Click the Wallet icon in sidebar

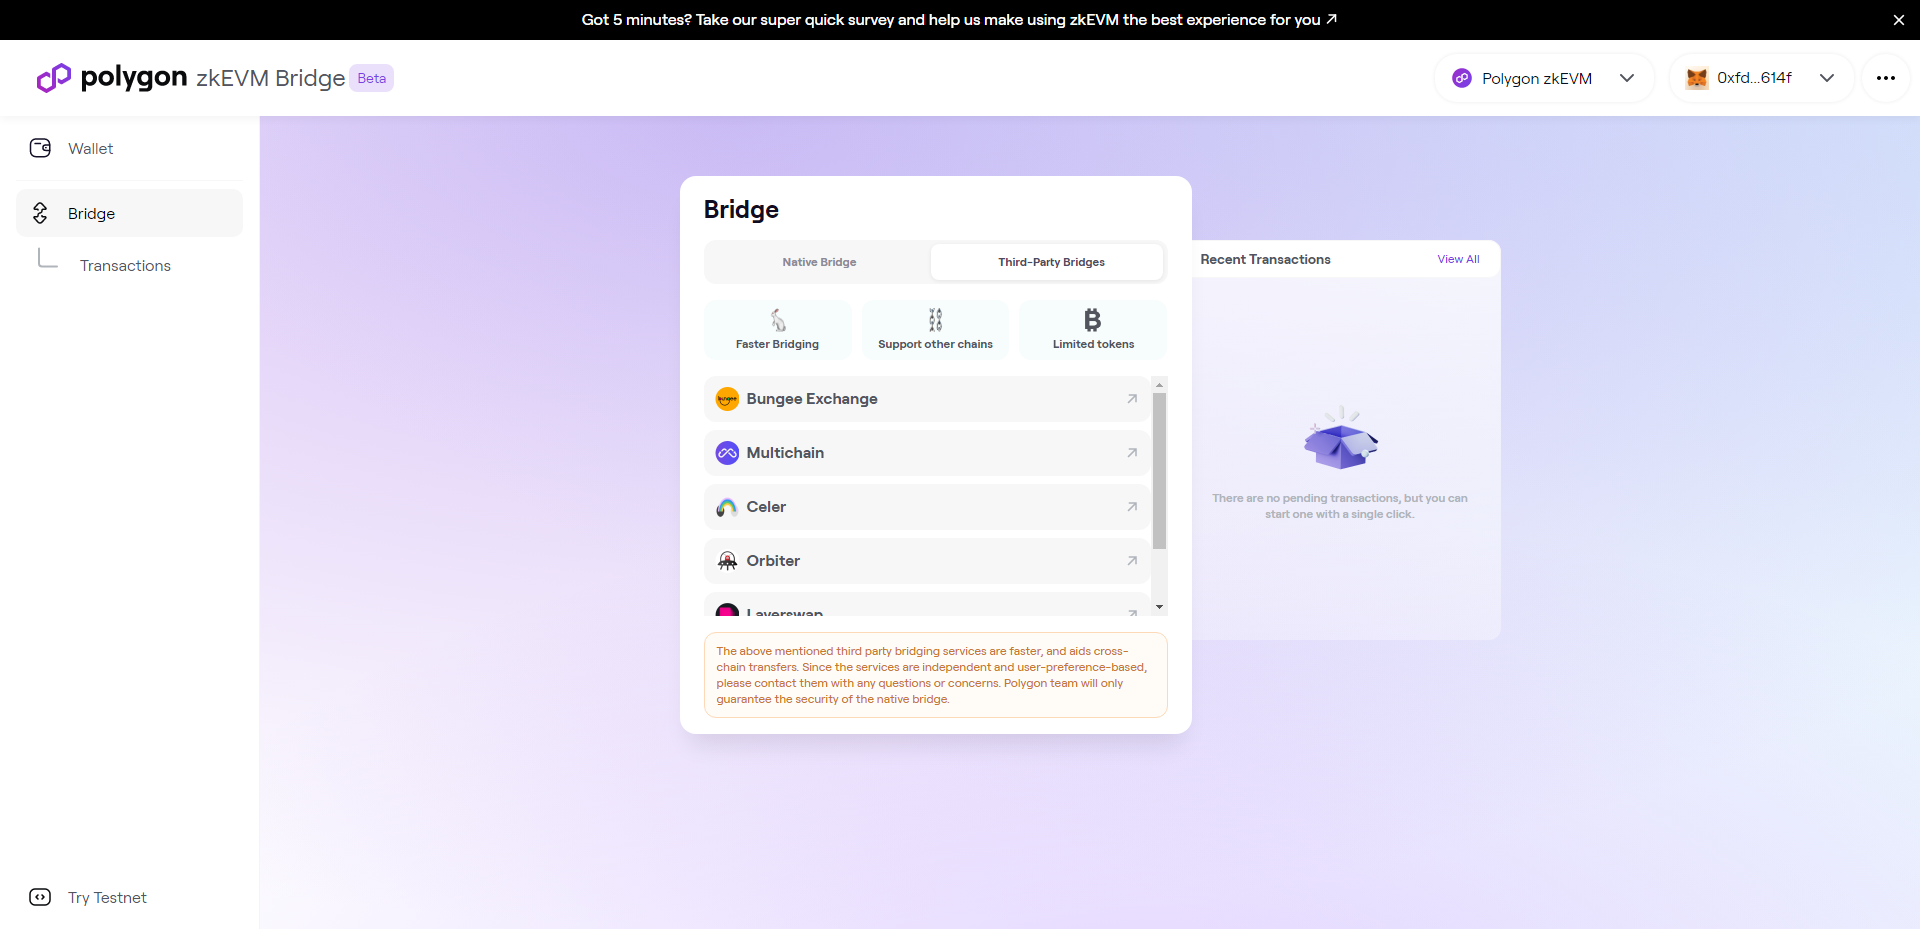(40, 148)
